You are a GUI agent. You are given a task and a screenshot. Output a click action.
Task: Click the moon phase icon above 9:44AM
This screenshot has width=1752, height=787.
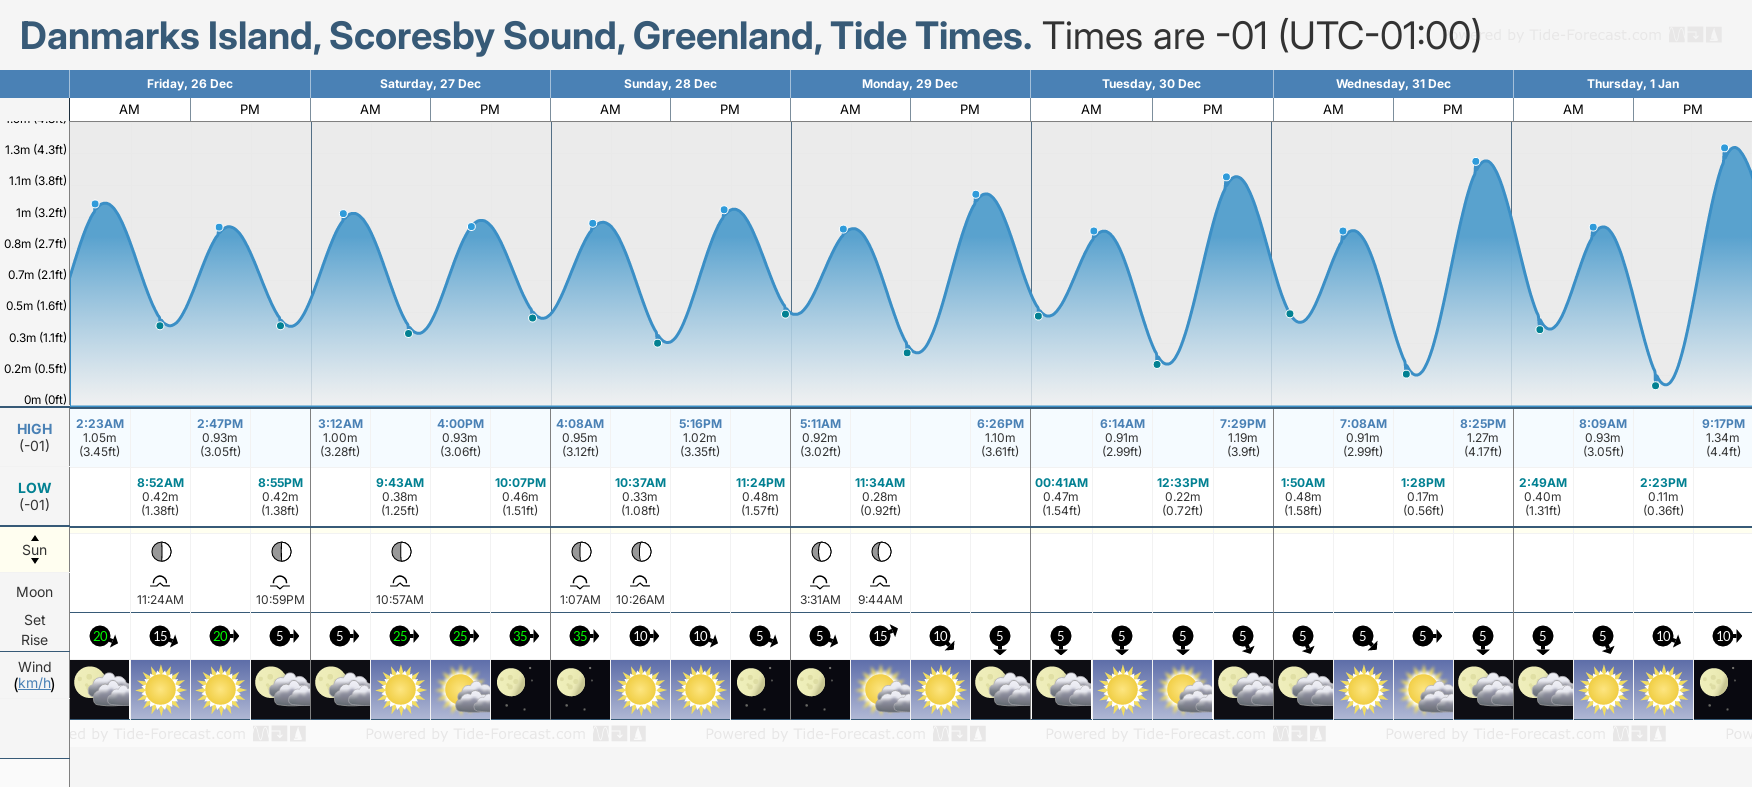(881, 552)
